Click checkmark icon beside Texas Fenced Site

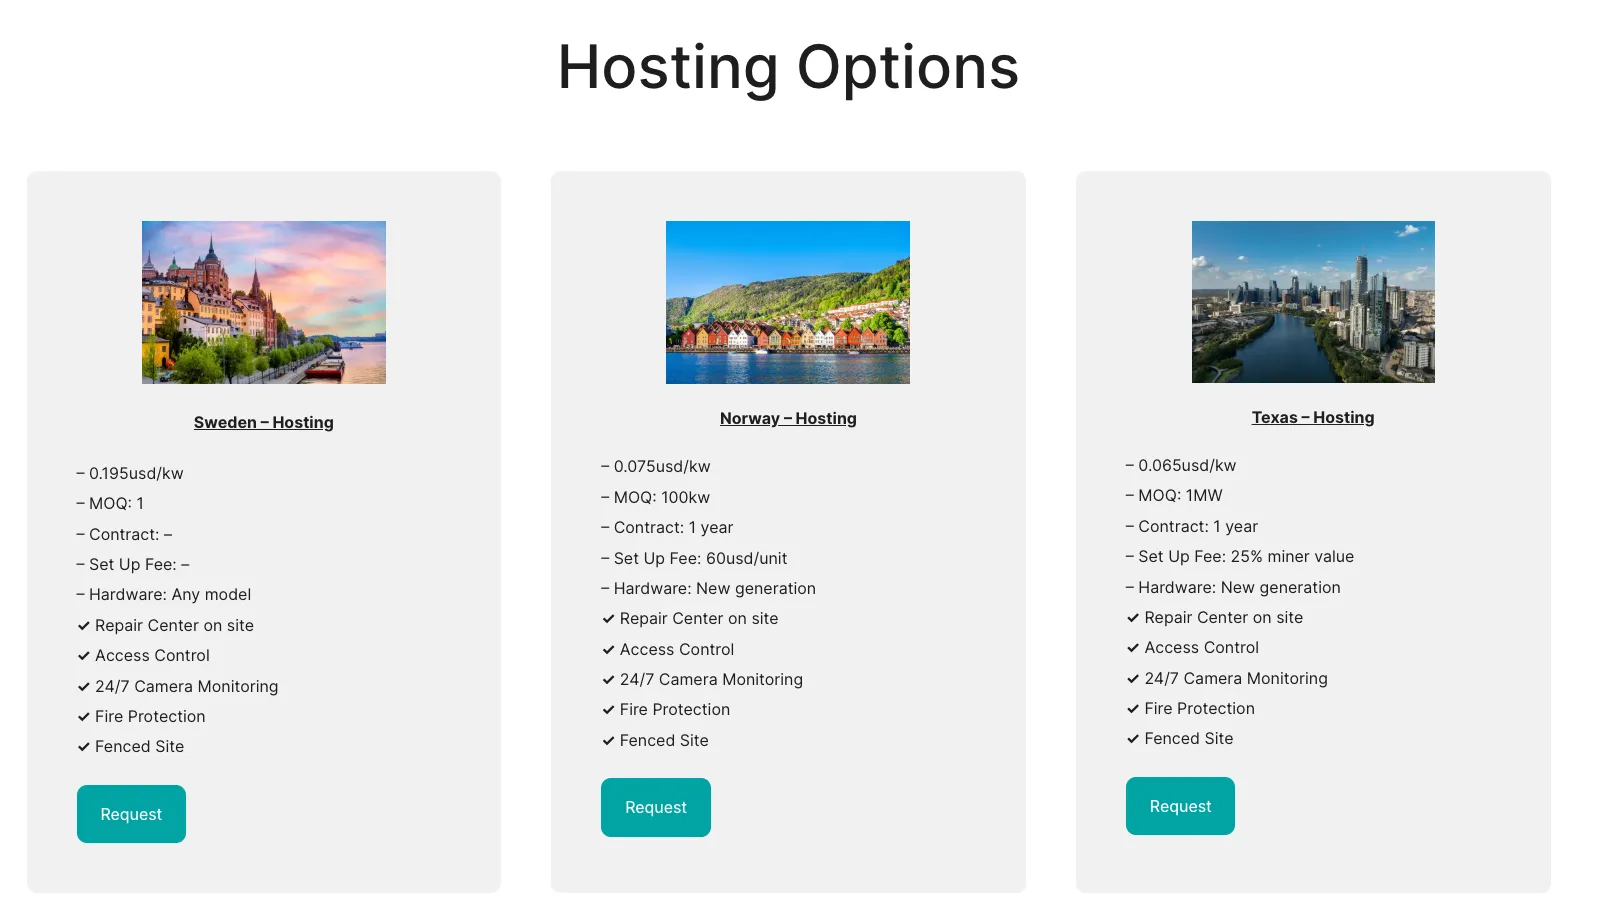click(x=1133, y=739)
